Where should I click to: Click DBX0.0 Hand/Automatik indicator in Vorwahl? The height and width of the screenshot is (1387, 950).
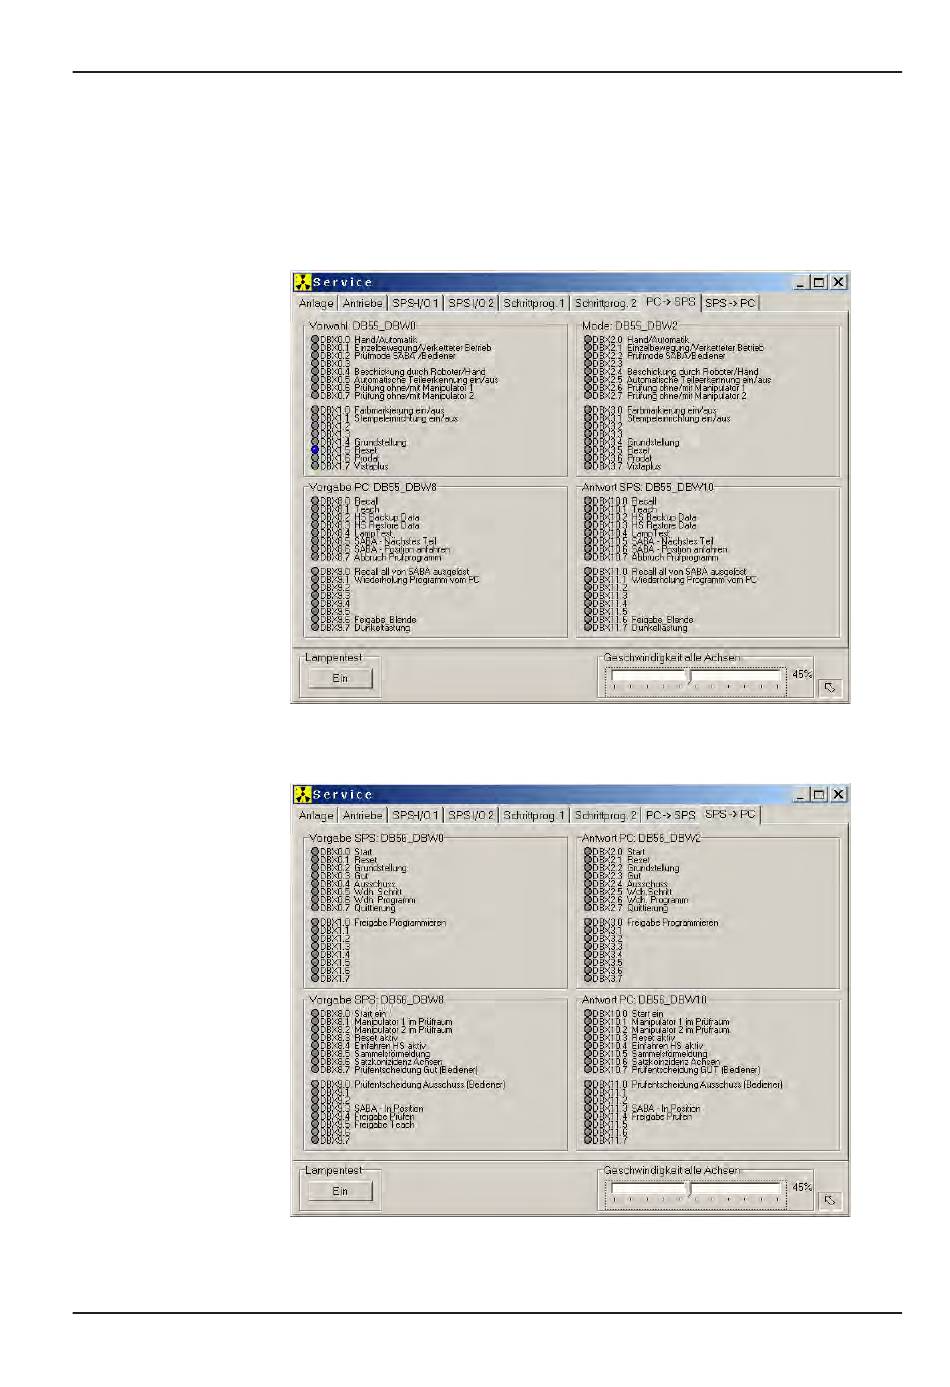point(315,340)
